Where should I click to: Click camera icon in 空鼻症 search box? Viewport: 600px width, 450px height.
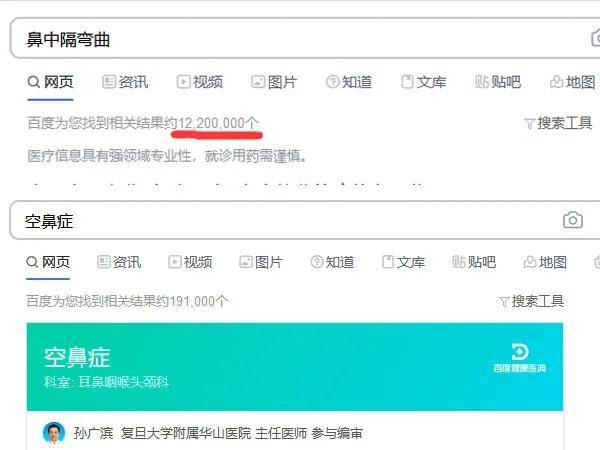[x=572, y=220]
